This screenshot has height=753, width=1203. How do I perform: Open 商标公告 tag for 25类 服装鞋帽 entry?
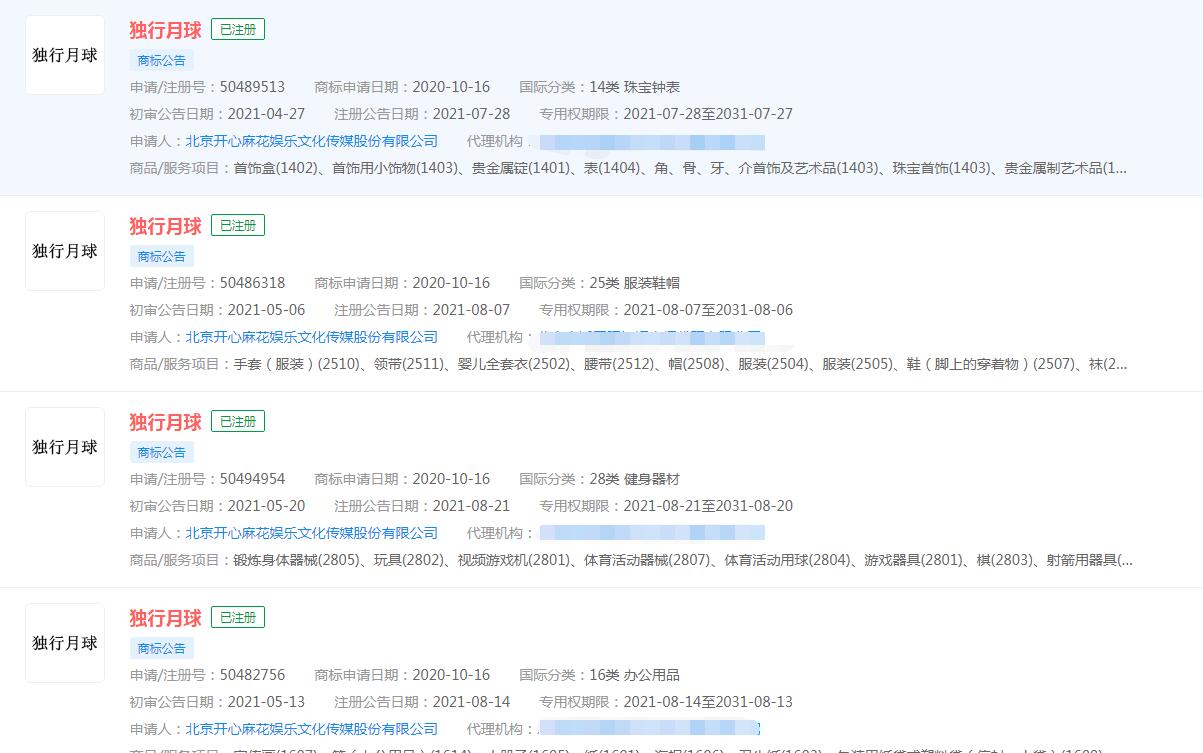click(162, 256)
